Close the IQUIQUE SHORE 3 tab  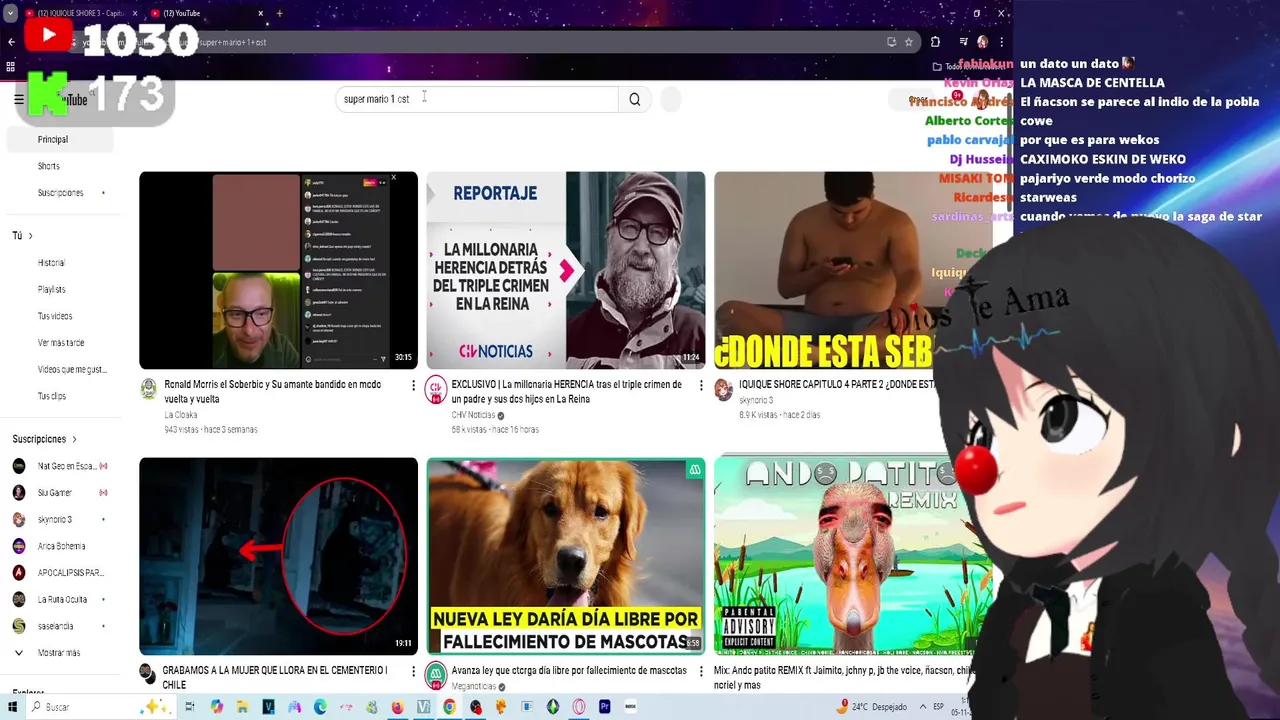pos(133,13)
